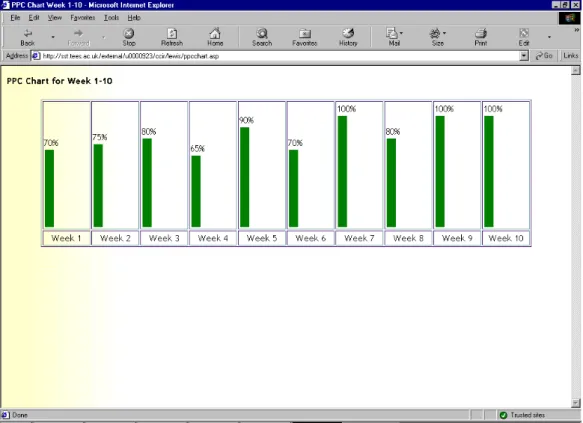Click the Stop loading icon
The height and width of the screenshot is (423, 583).
[x=129, y=33]
